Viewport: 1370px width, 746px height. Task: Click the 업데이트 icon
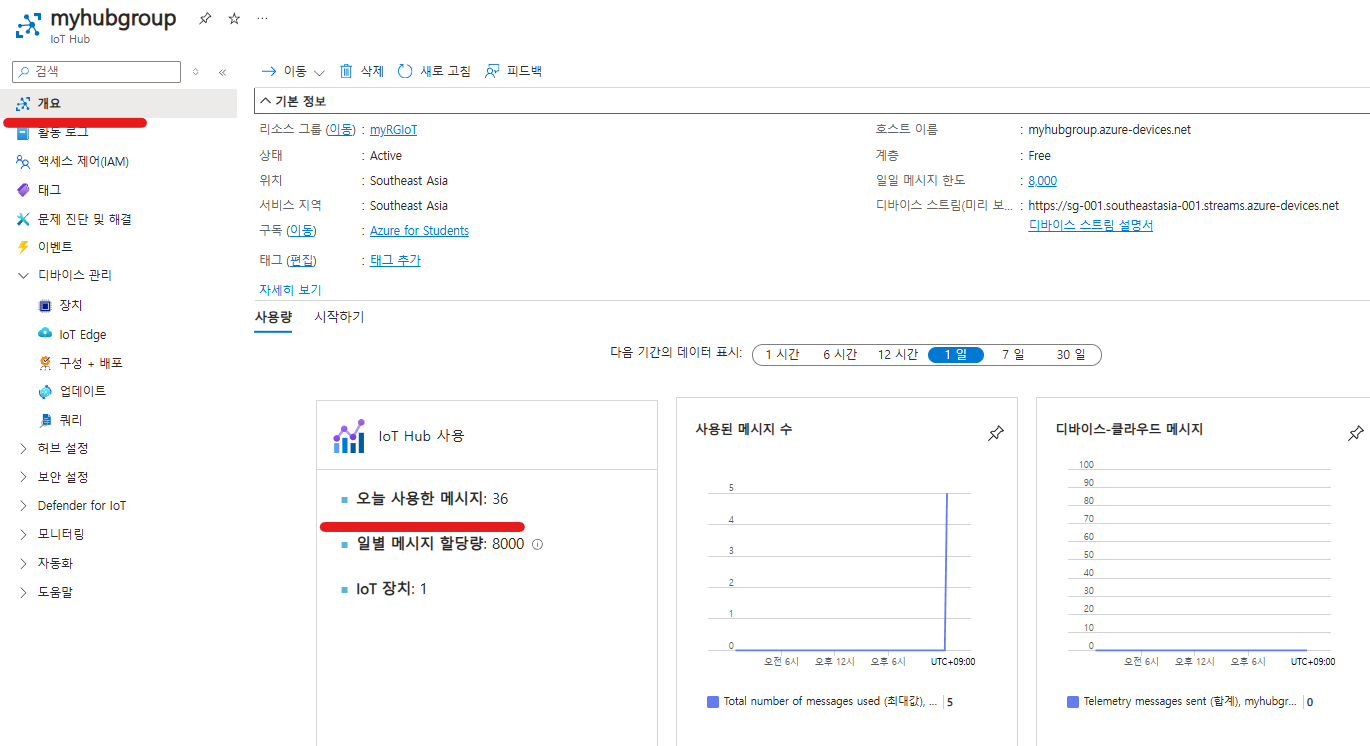click(45, 391)
